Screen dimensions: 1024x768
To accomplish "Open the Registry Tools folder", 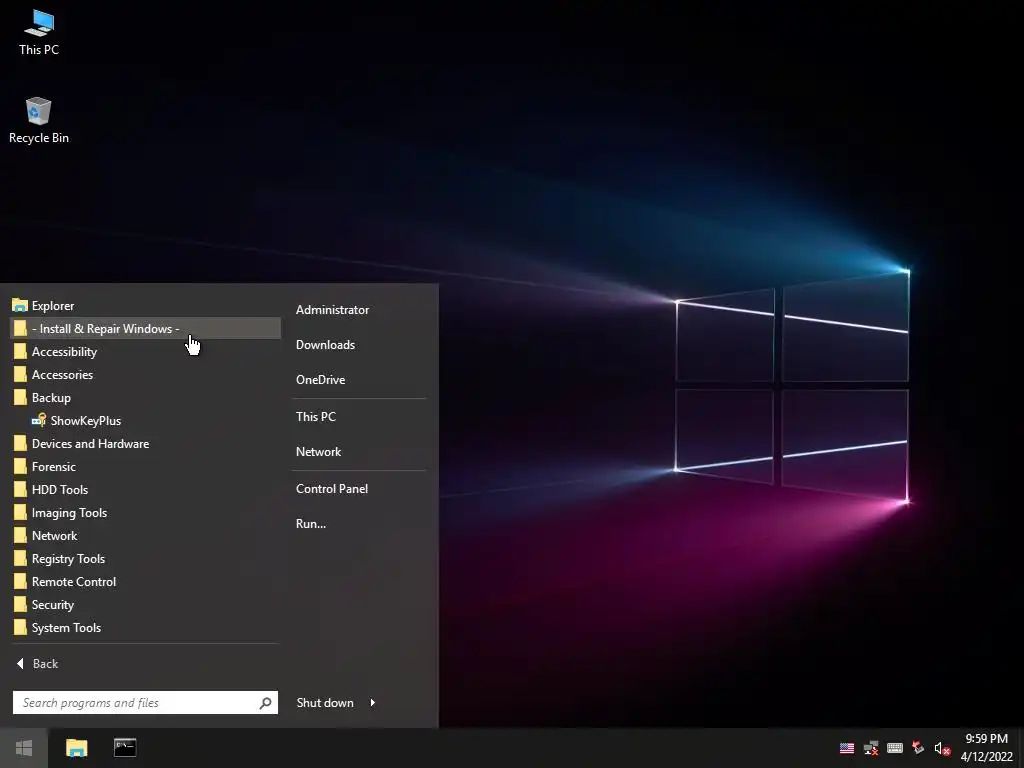I will click(145, 559).
